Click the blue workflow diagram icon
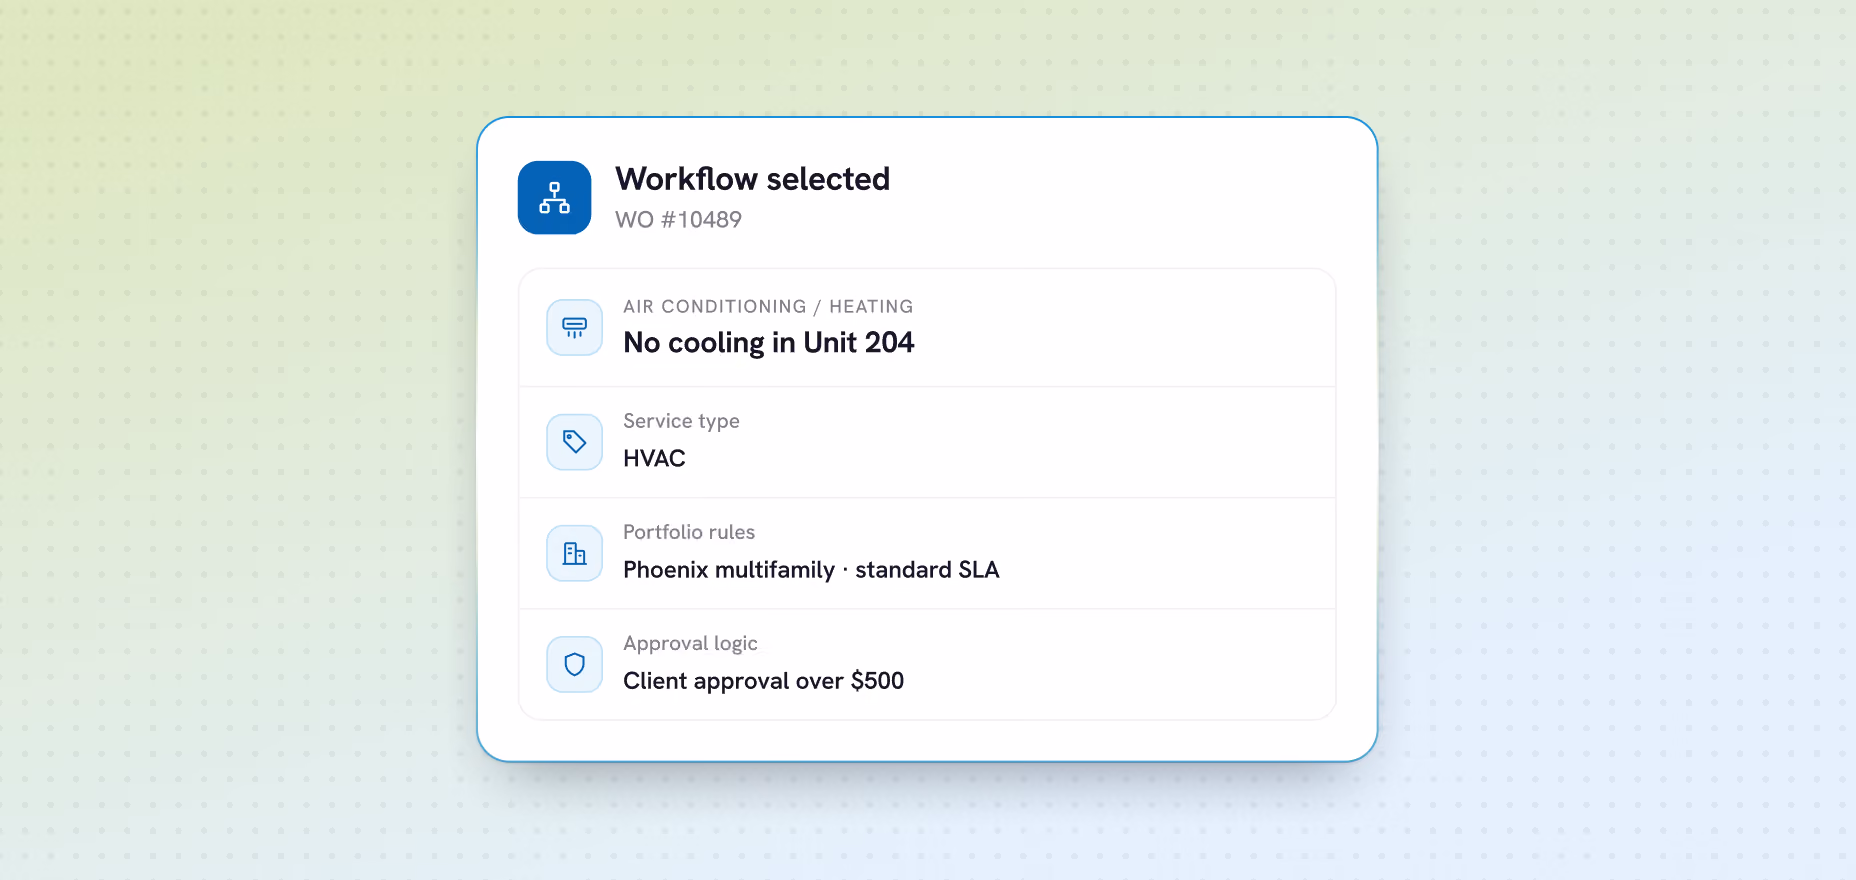The image size is (1856, 880). click(554, 198)
